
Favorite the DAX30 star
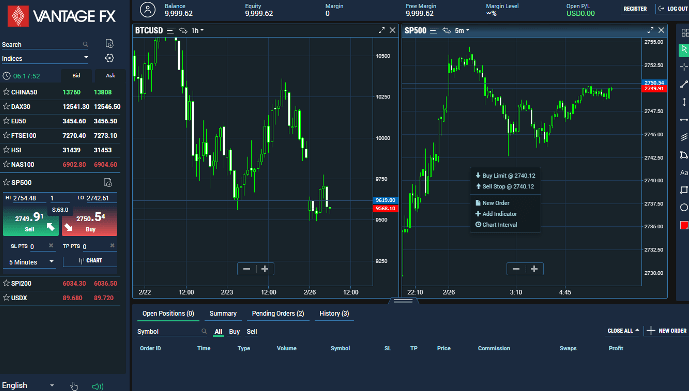6,106
